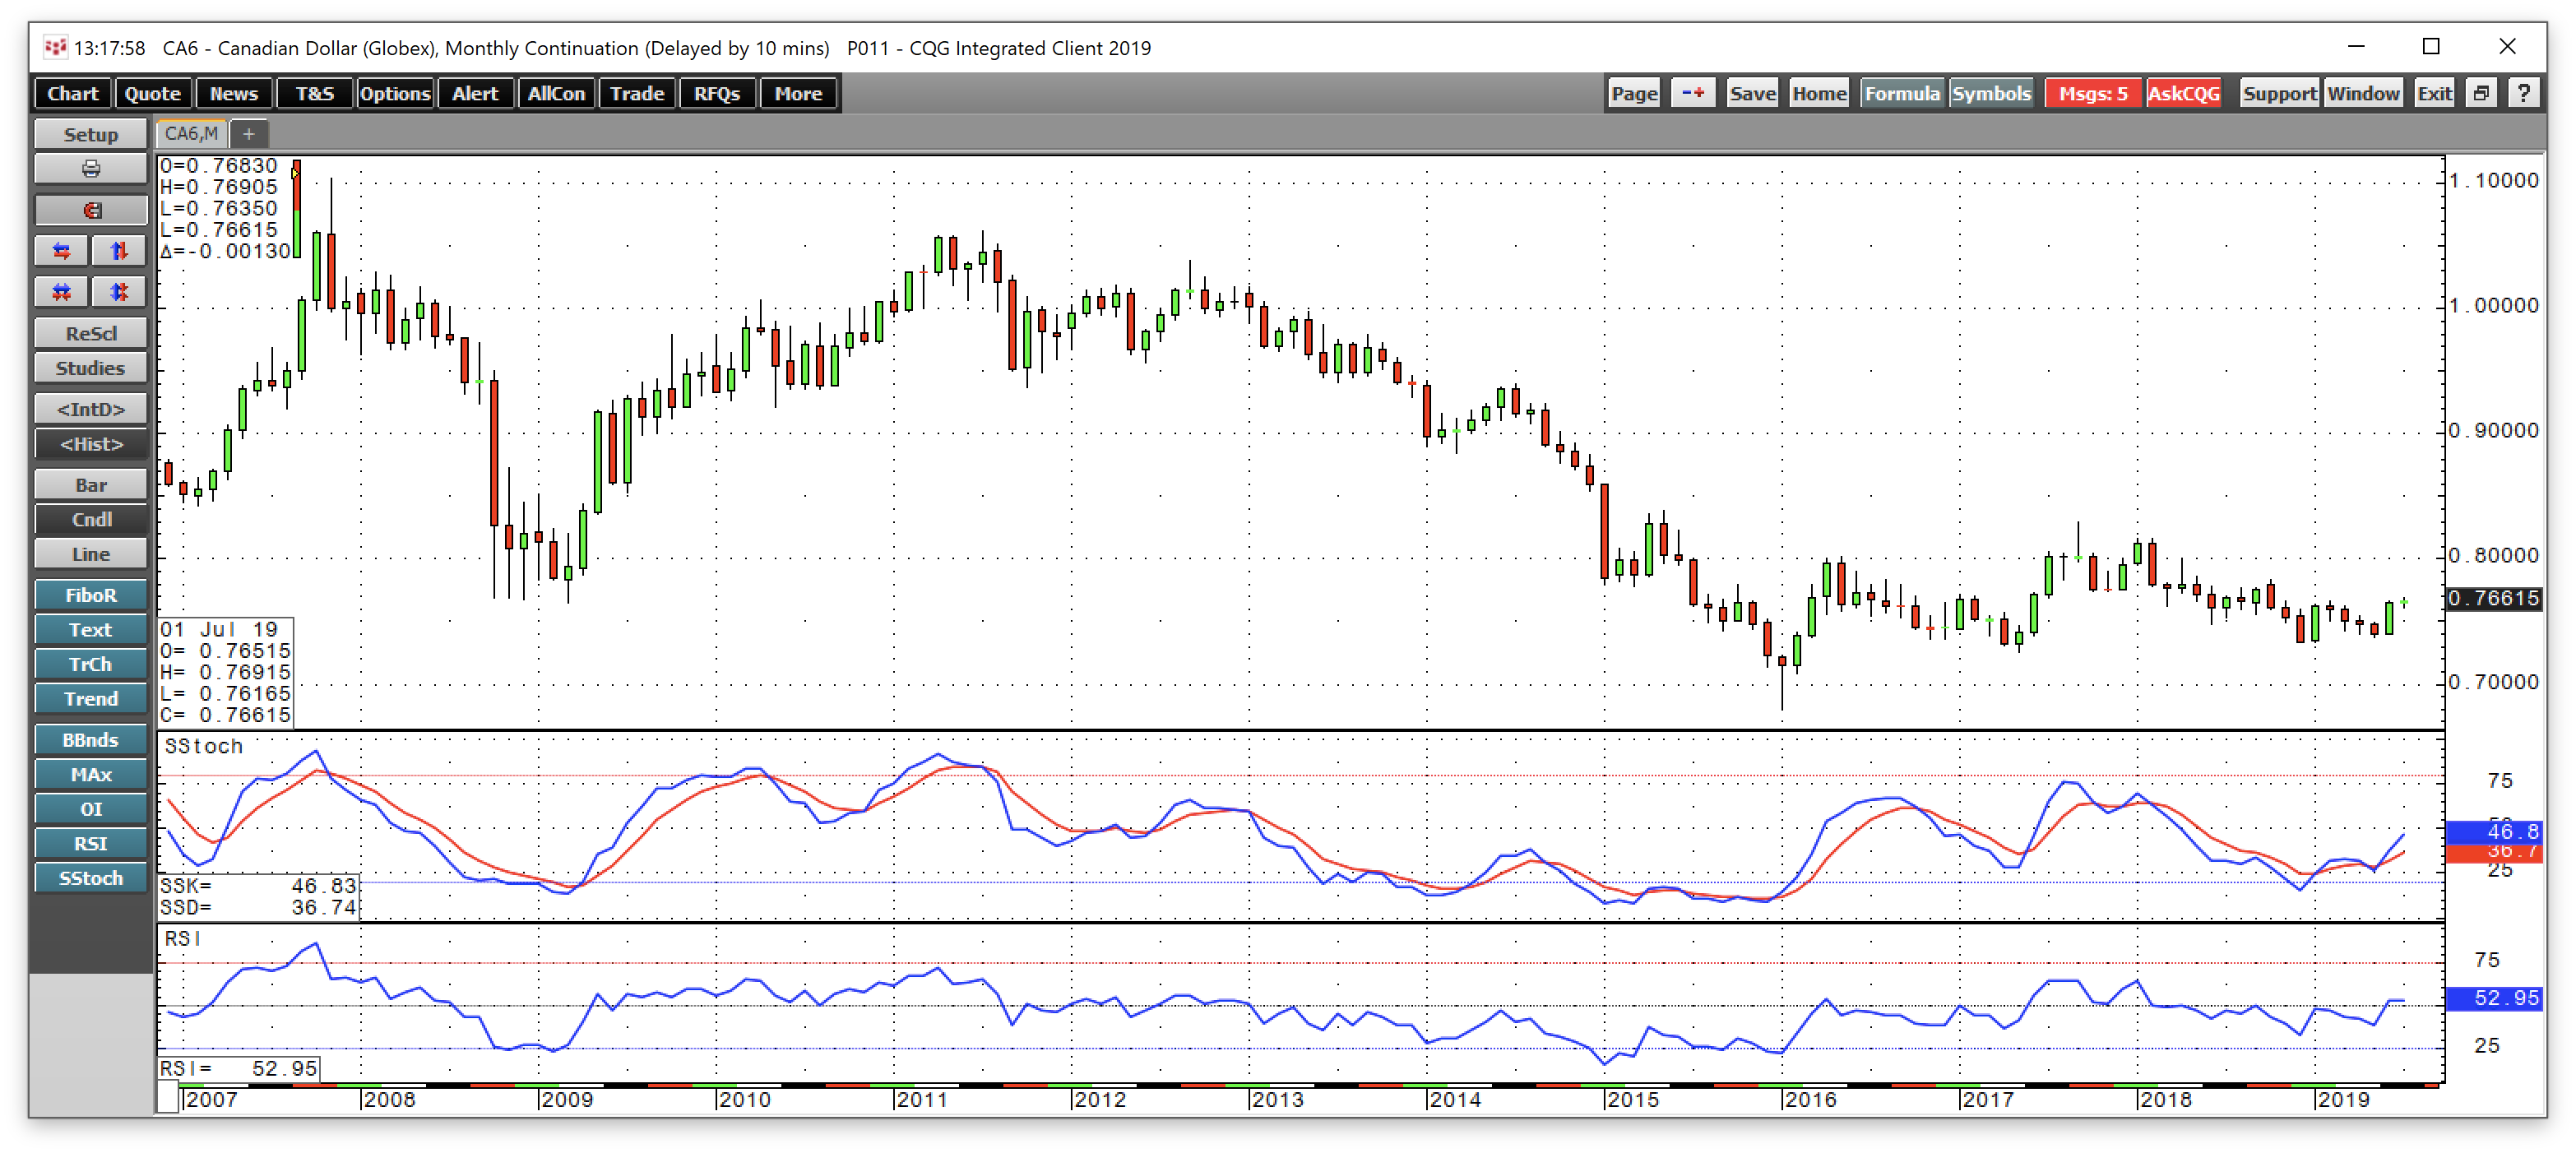The height and width of the screenshot is (1153, 2576).
Task: Click the RSI value tag 52.95
Action: (2494, 998)
